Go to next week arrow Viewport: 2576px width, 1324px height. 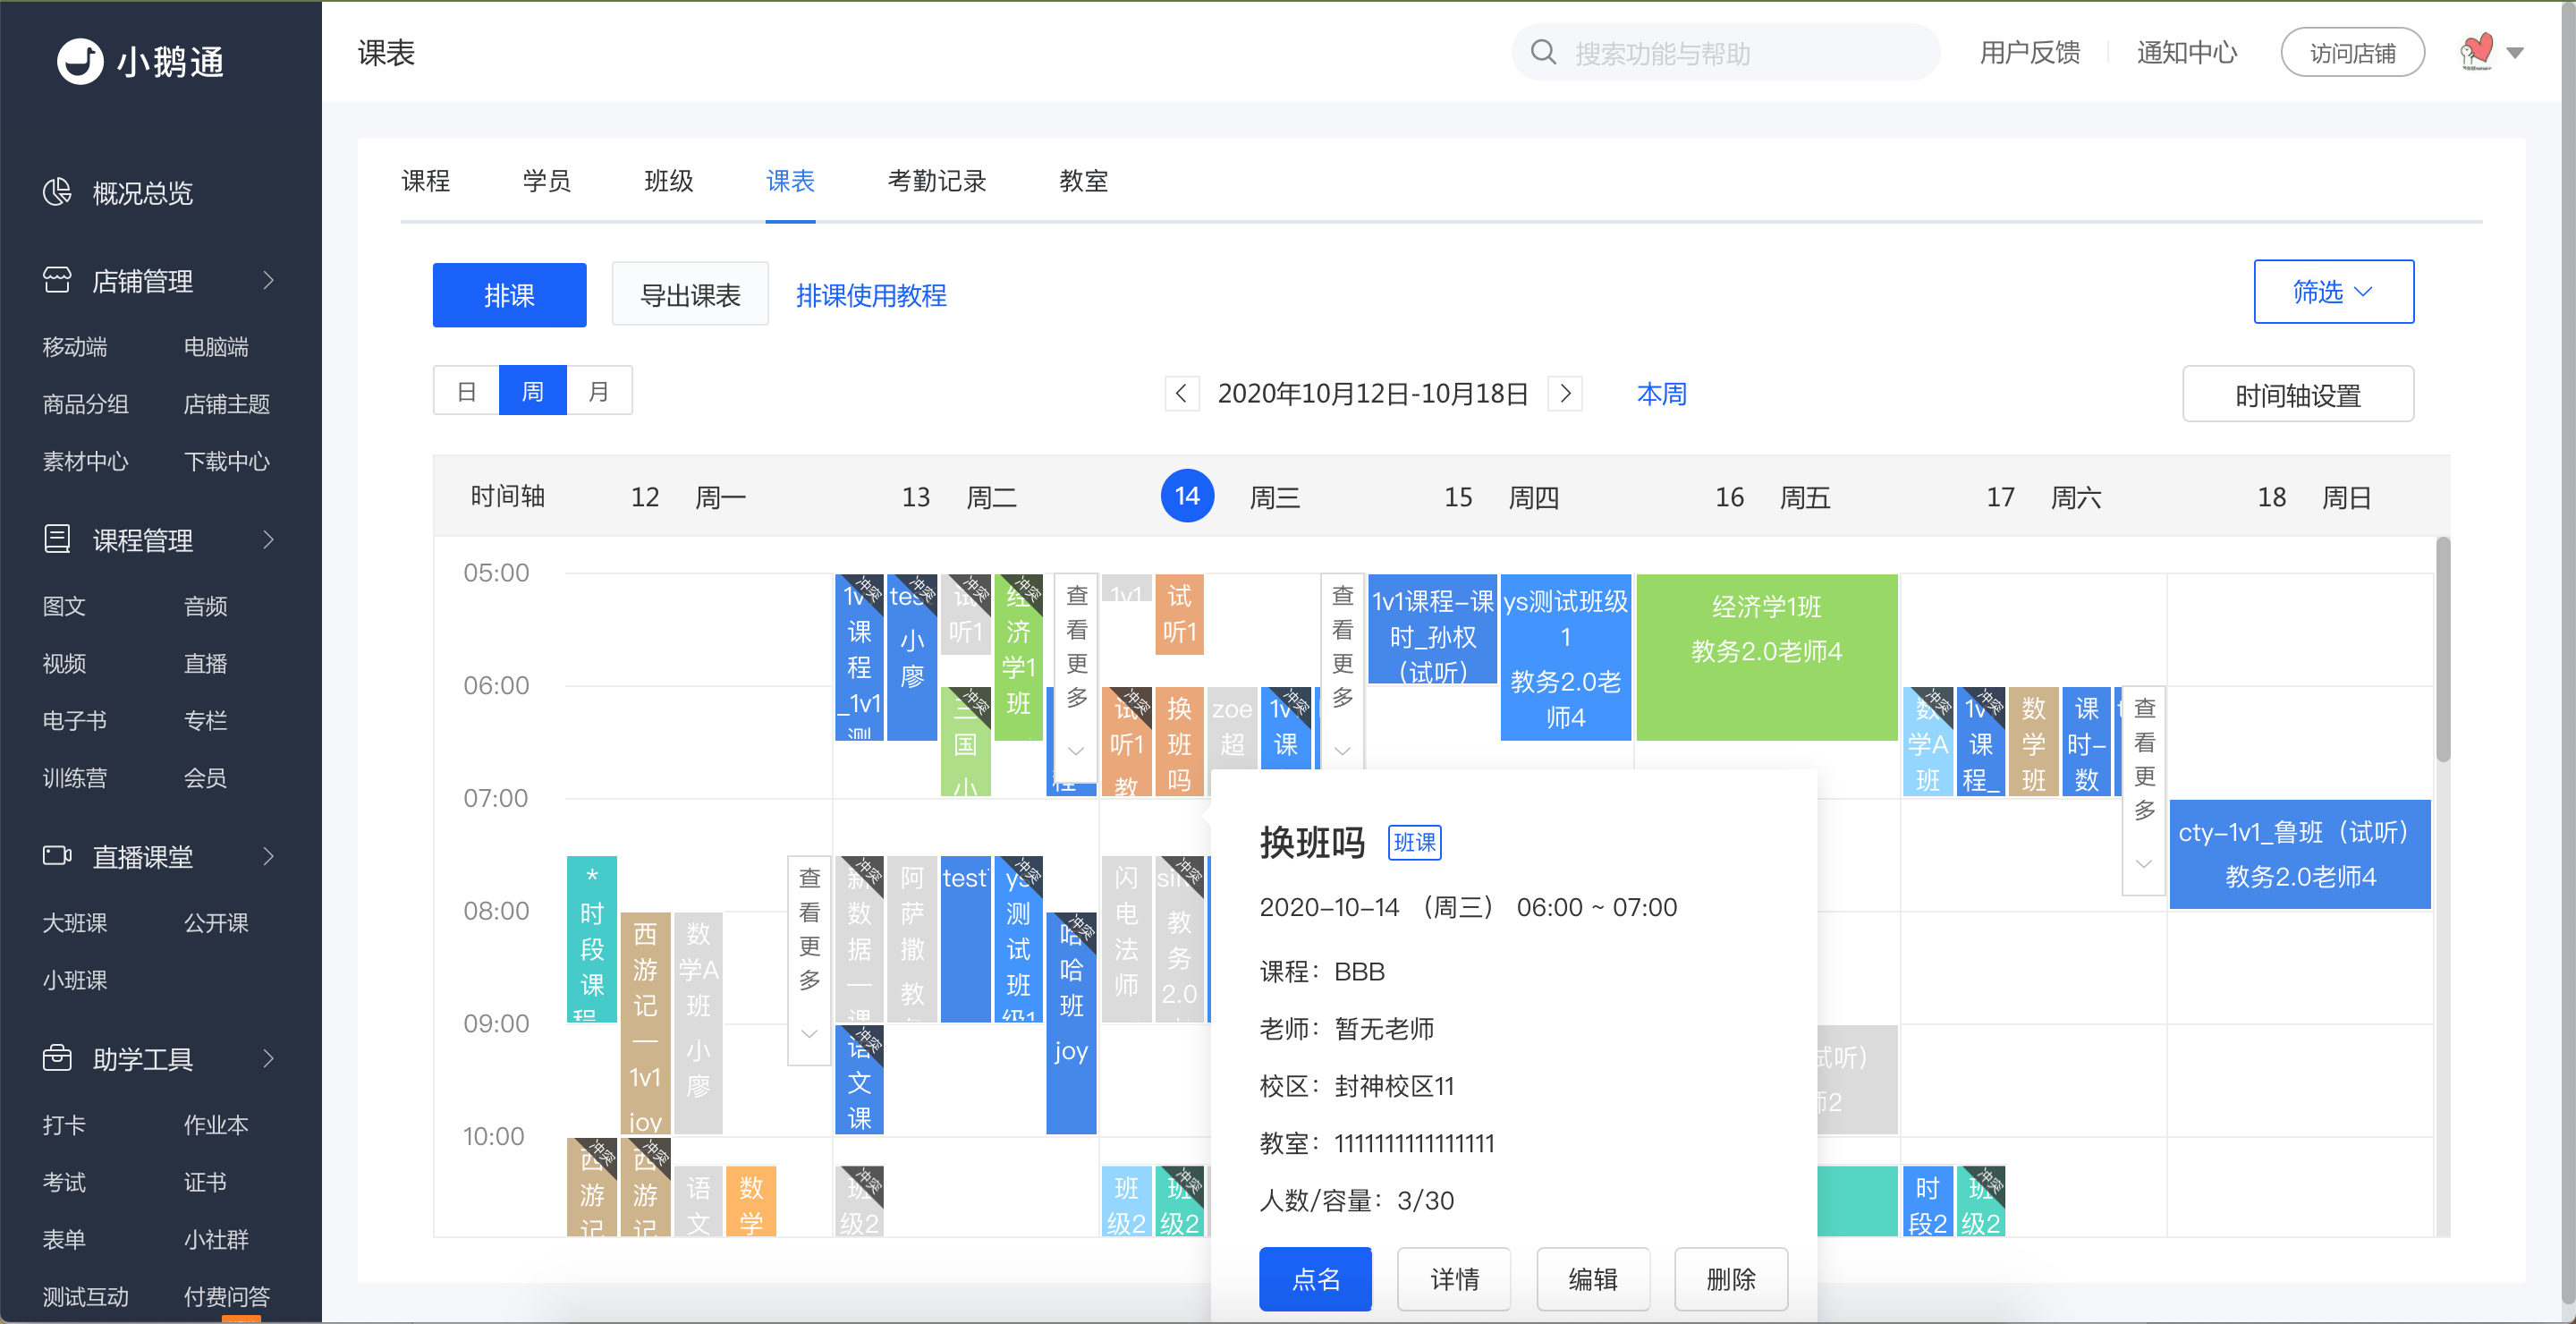point(1565,393)
